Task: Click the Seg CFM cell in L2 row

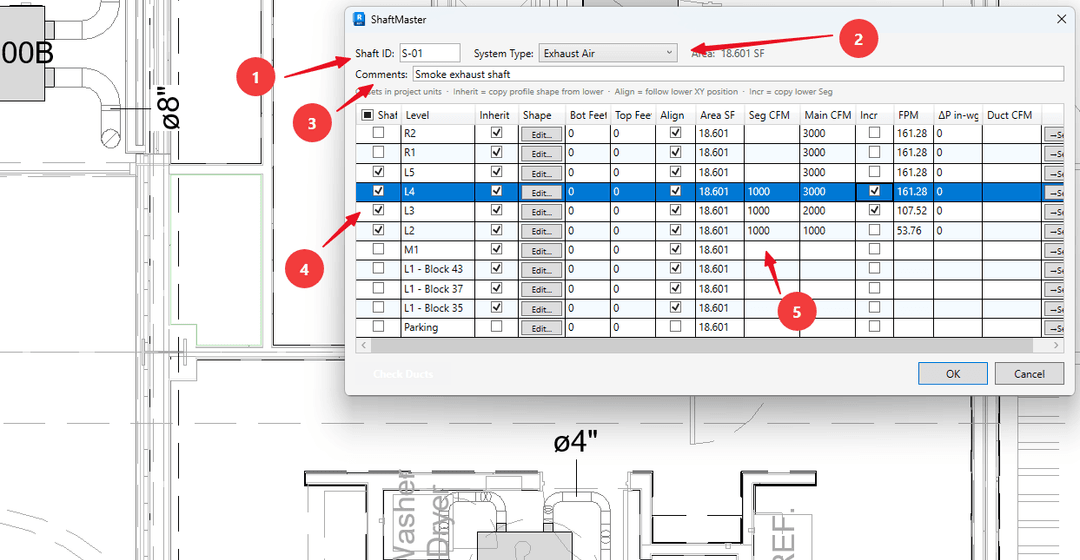Action: [771, 230]
